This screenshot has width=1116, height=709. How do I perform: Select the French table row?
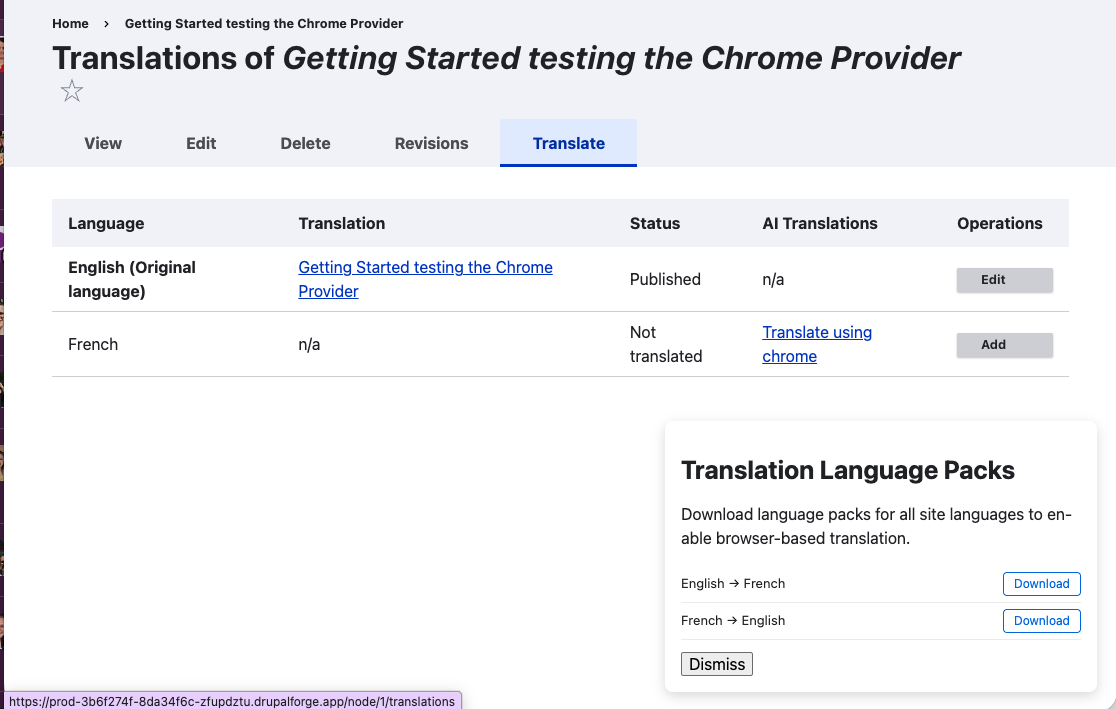92,344
